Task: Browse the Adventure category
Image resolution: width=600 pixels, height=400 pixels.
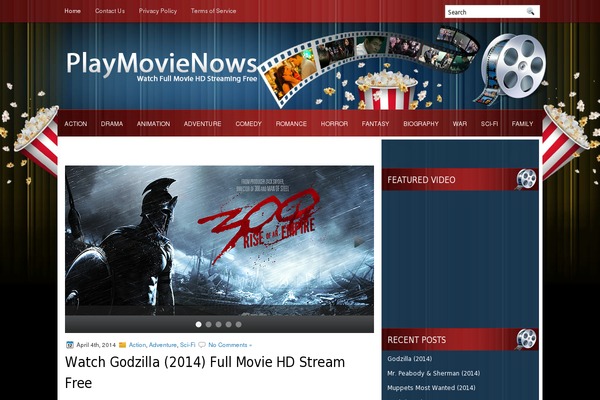Action: point(202,124)
